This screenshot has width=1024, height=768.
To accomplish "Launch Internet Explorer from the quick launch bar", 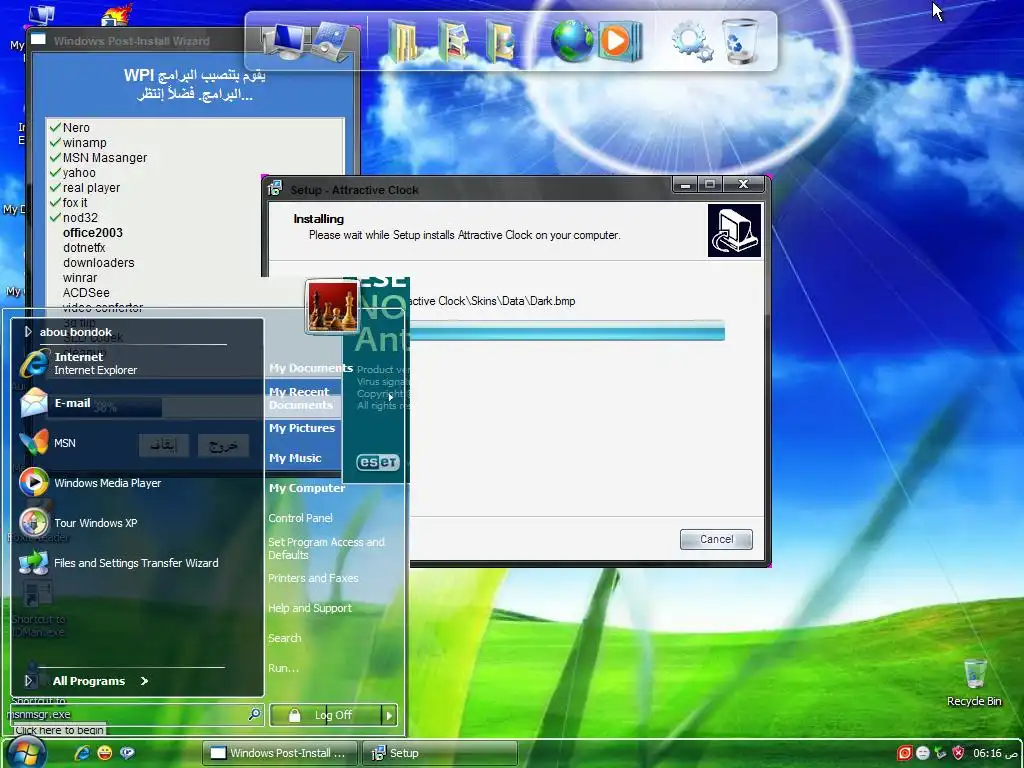I will click(82, 753).
